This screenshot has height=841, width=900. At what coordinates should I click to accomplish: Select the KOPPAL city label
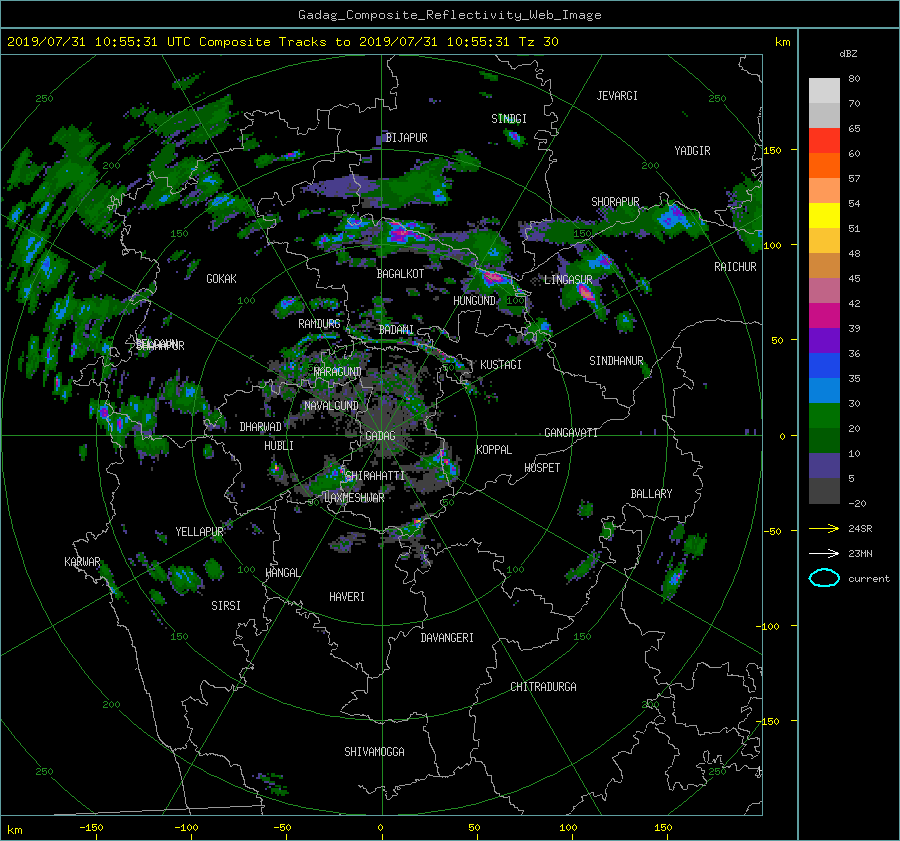(494, 450)
